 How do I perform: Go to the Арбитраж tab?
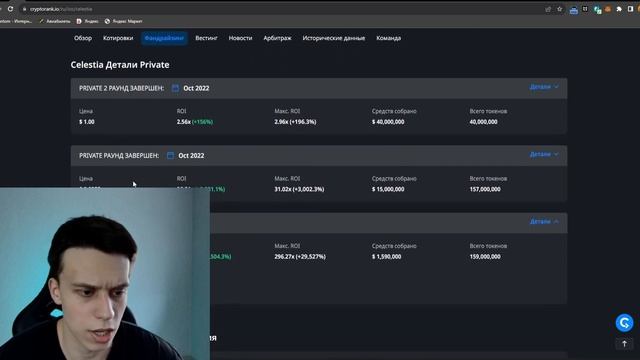click(x=278, y=38)
